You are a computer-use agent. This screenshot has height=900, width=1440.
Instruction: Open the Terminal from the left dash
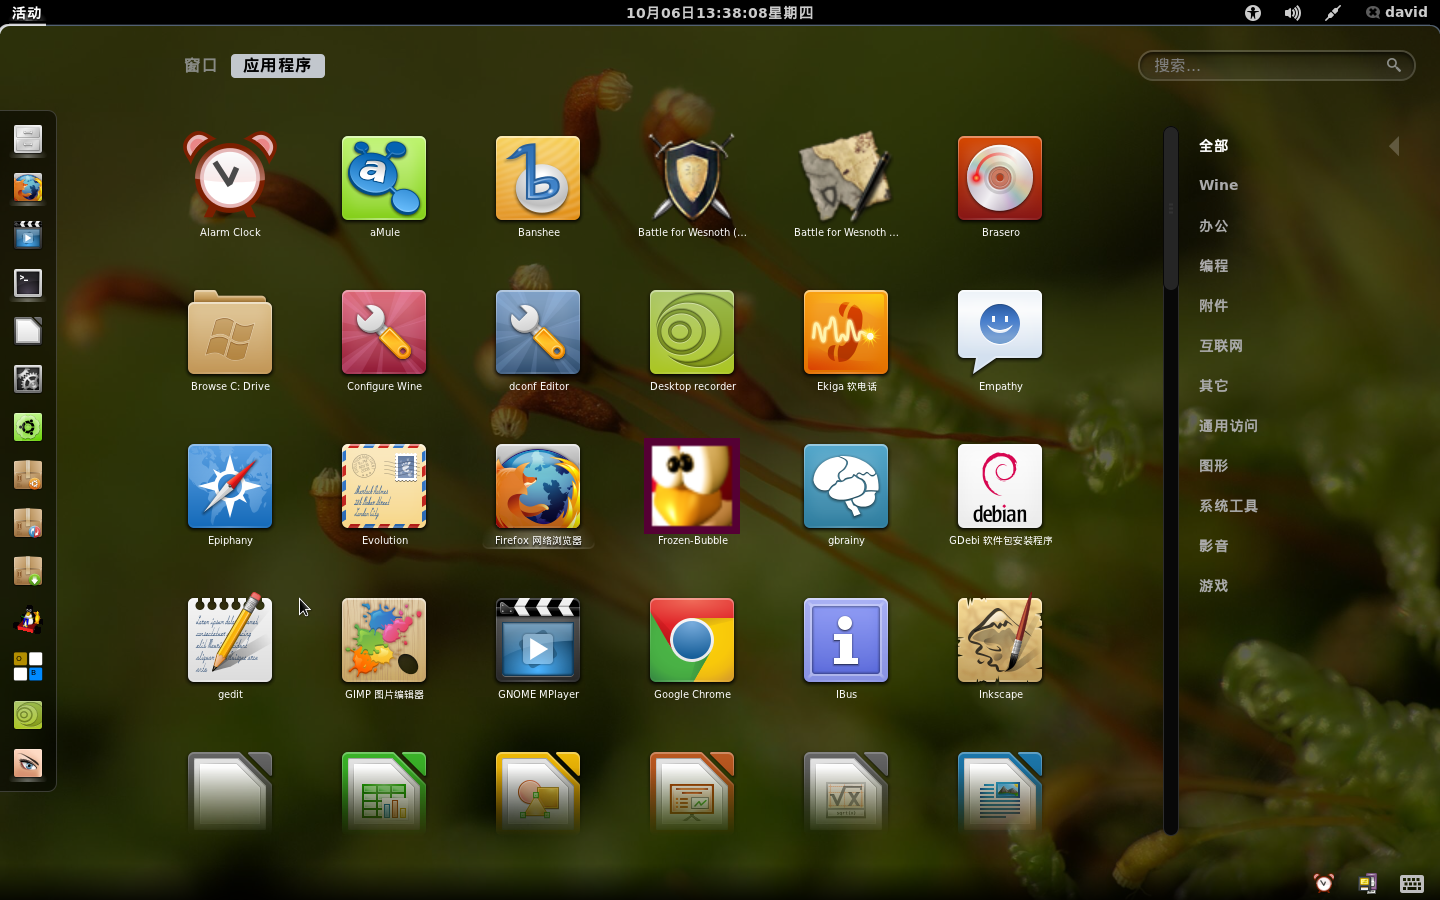coord(28,284)
